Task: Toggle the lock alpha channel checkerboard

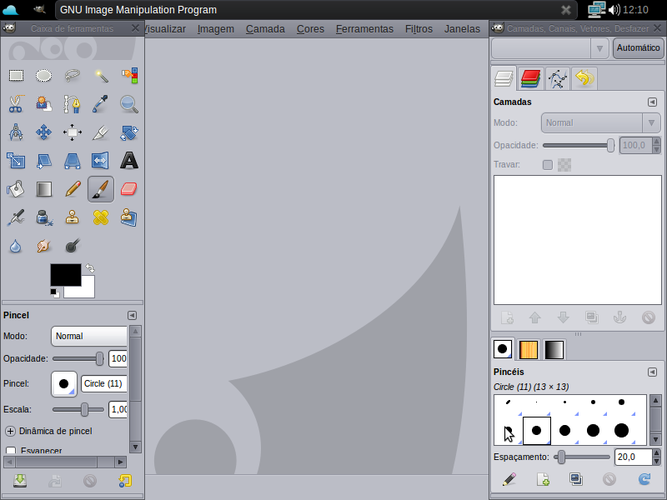Action: [564, 165]
